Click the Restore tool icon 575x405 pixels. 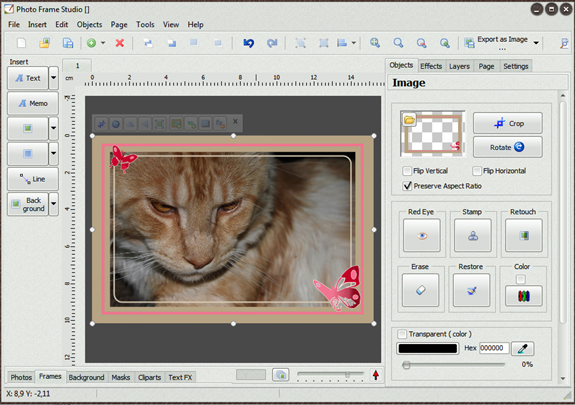click(x=471, y=290)
